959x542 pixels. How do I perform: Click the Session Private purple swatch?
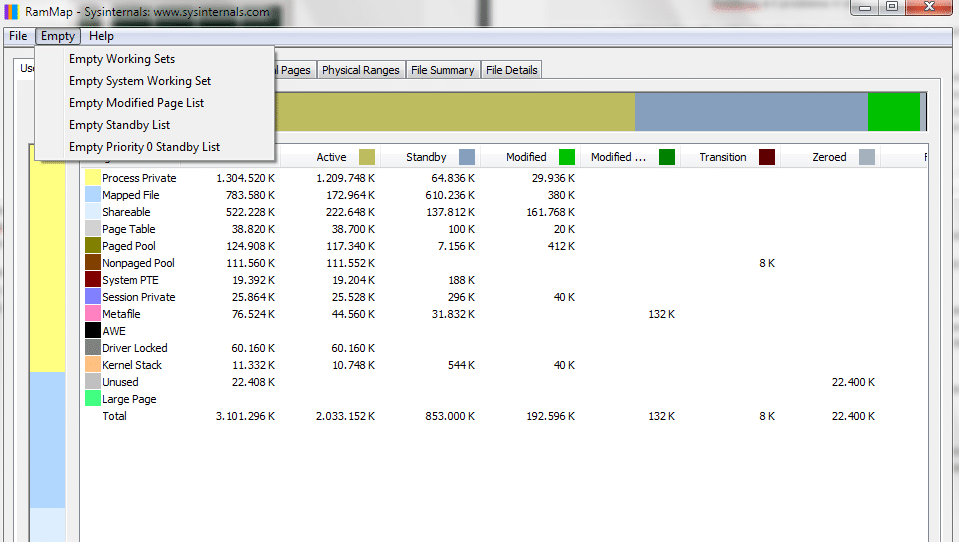[93, 297]
